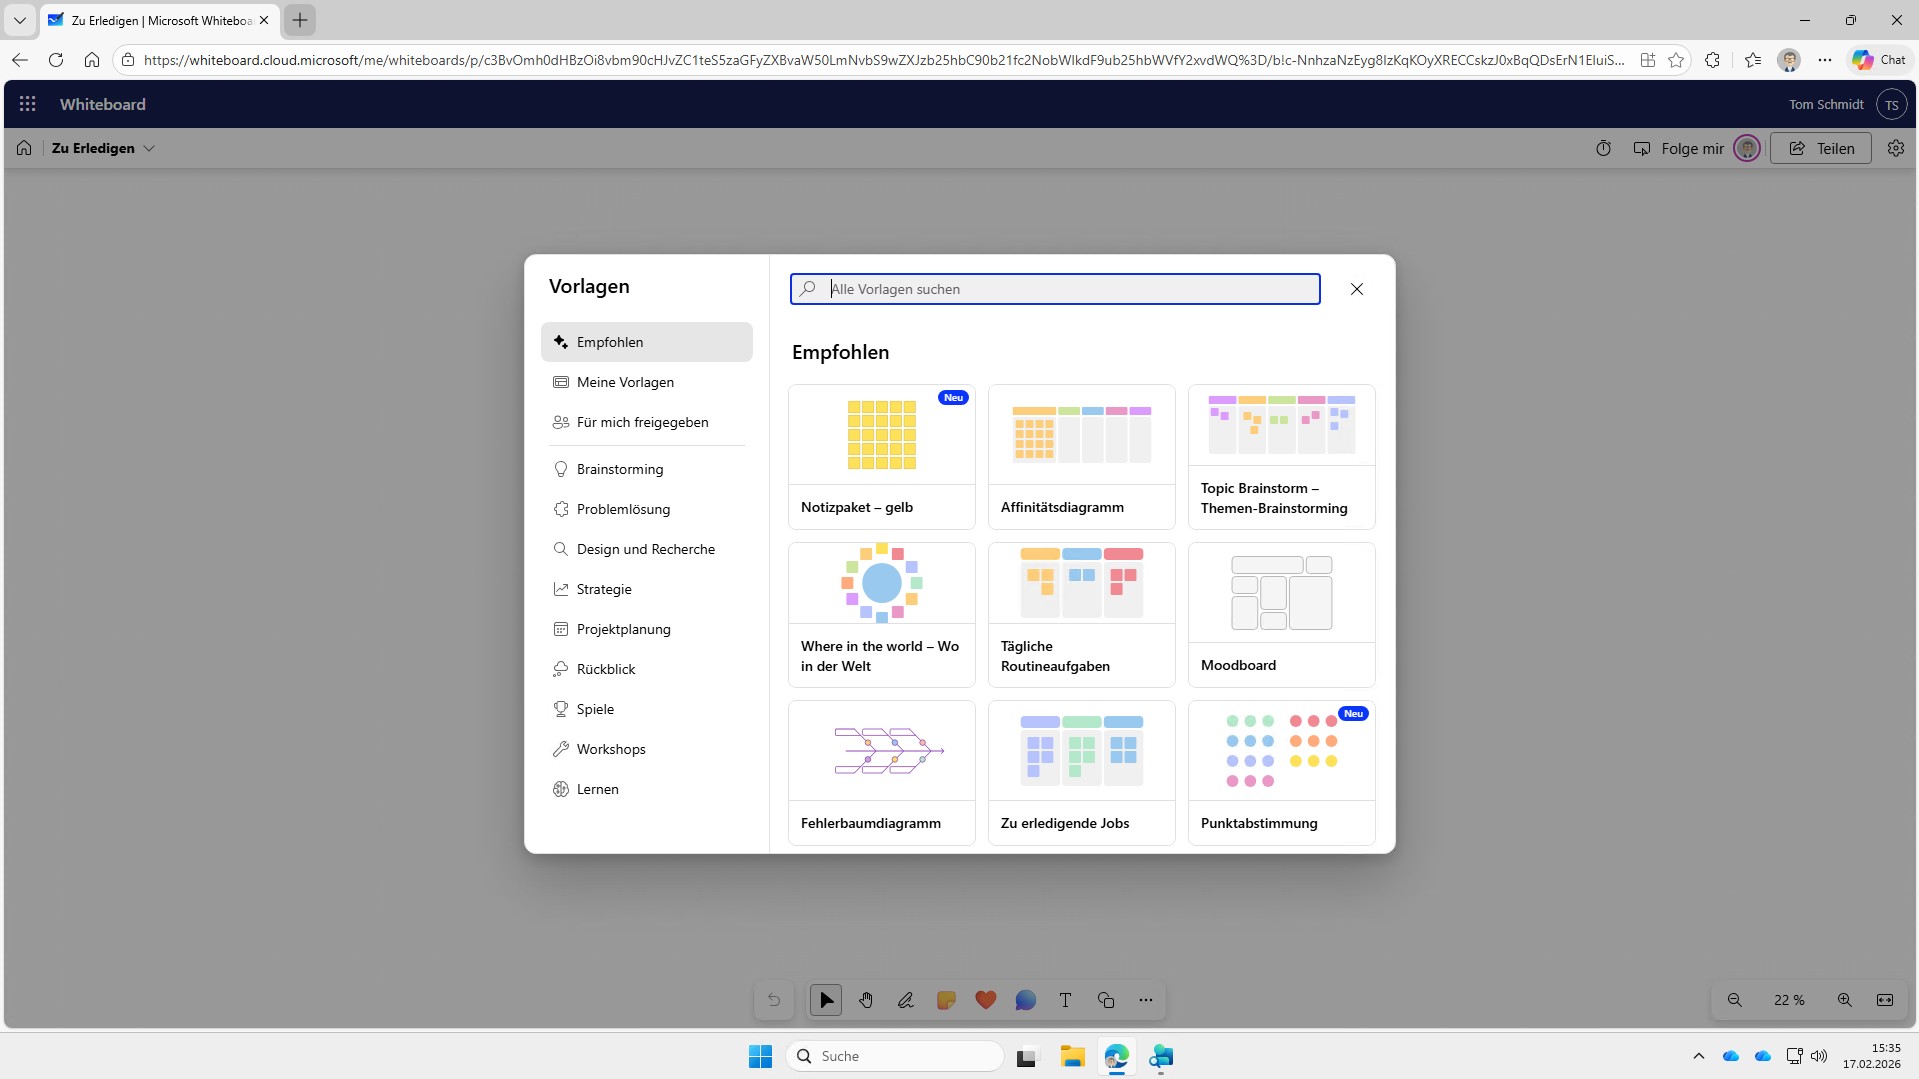Image resolution: width=1919 pixels, height=1079 pixels.
Task: Switch to Meine Vorlagen category
Action: pos(625,382)
